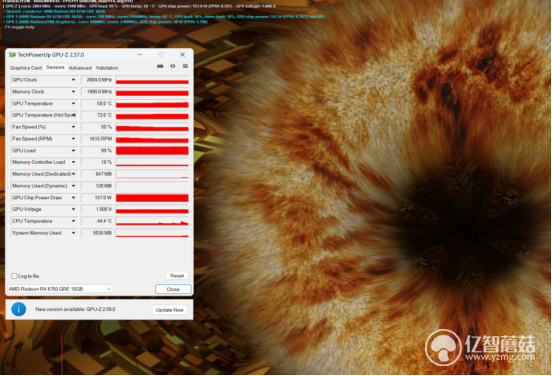Image resolution: width=552 pixels, height=376 pixels.
Task: Close the GPU-Z window with X
Action: (182, 55)
